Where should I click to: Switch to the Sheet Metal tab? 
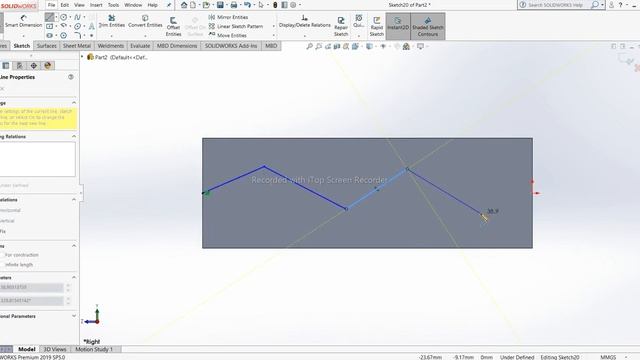[77, 46]
